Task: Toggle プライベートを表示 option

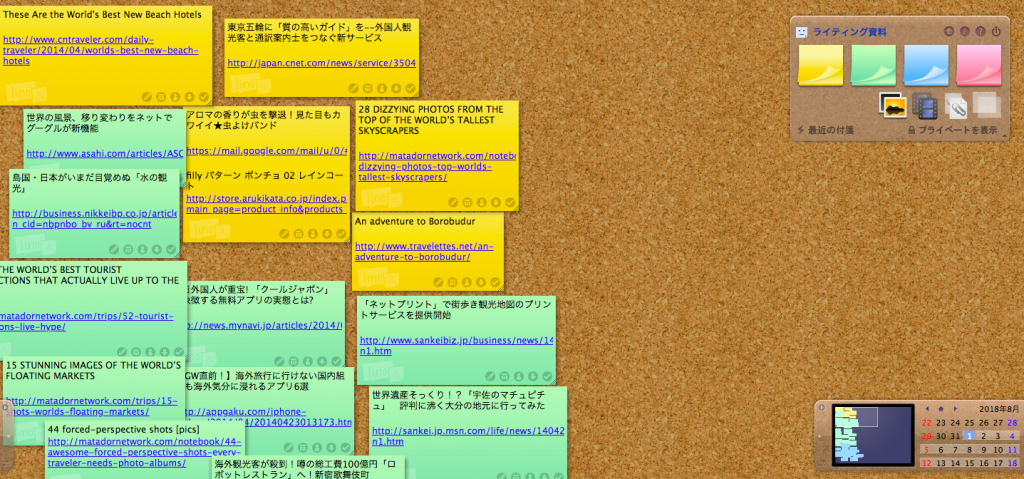Action: point(953,130)
